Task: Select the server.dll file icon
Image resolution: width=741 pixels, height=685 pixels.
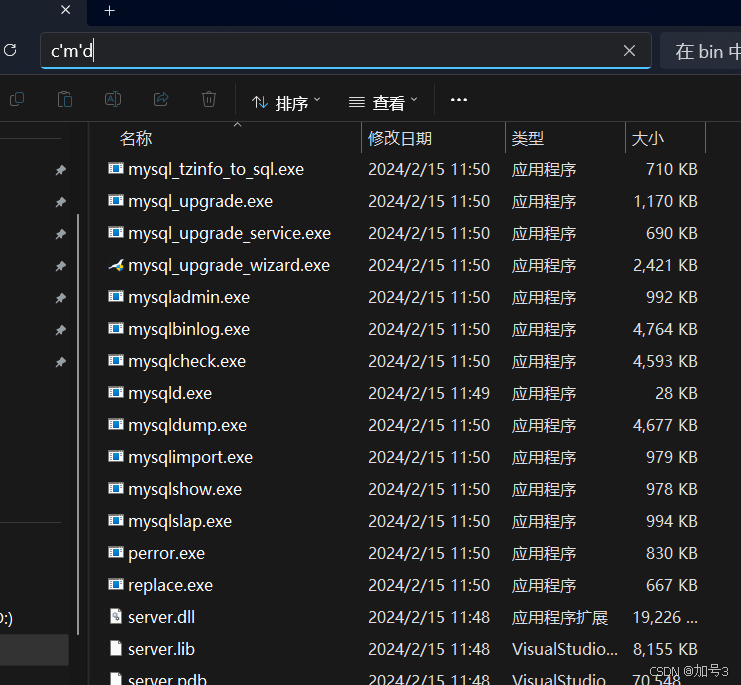Action: pos(116,616)
